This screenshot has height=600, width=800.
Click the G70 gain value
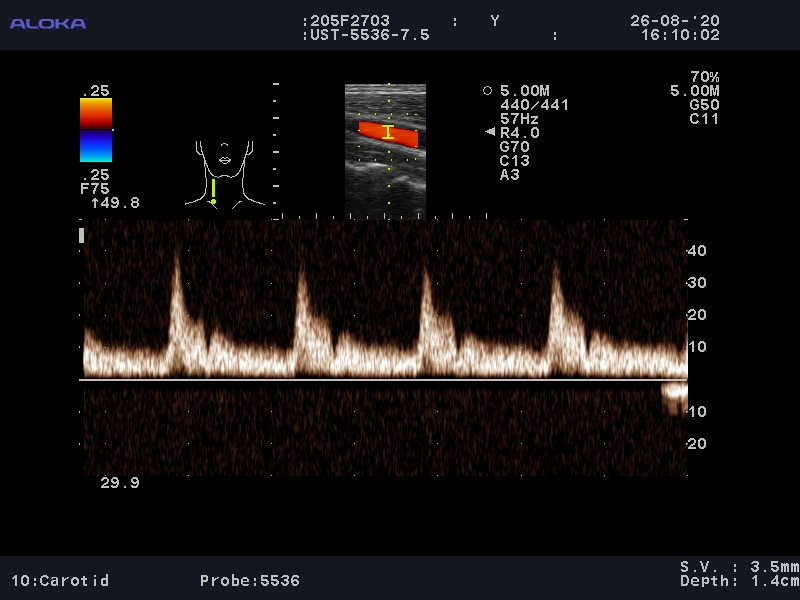click(x=514, y=146)
